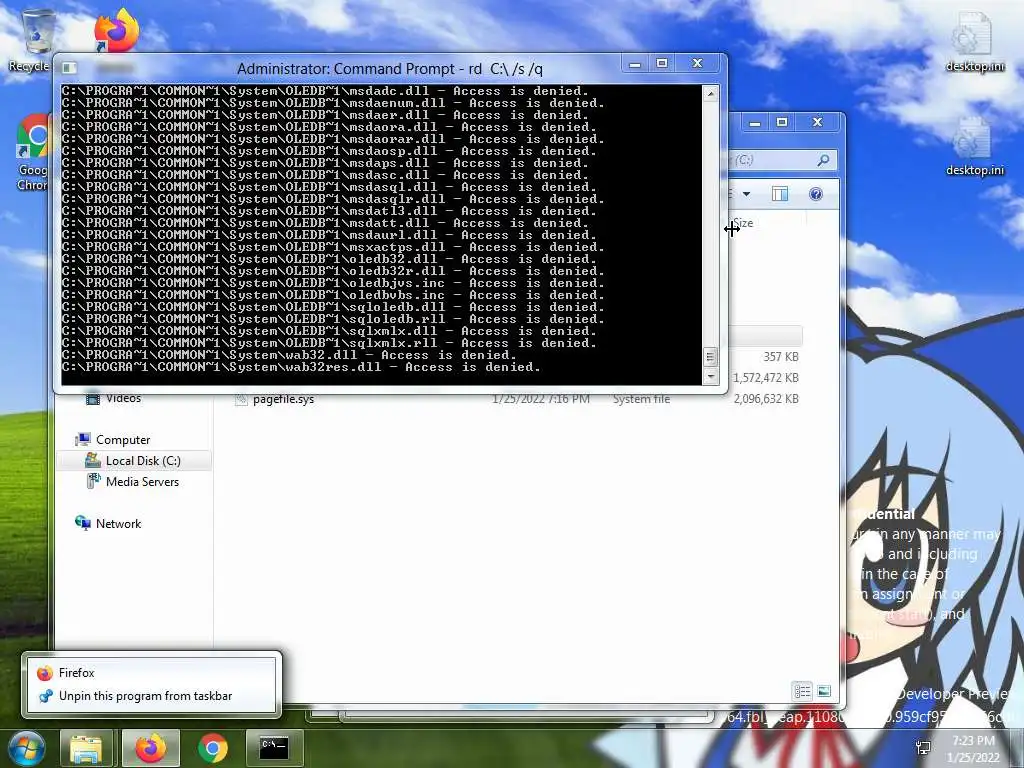Choose Unpin this program from taskbar

coord(152,696)
